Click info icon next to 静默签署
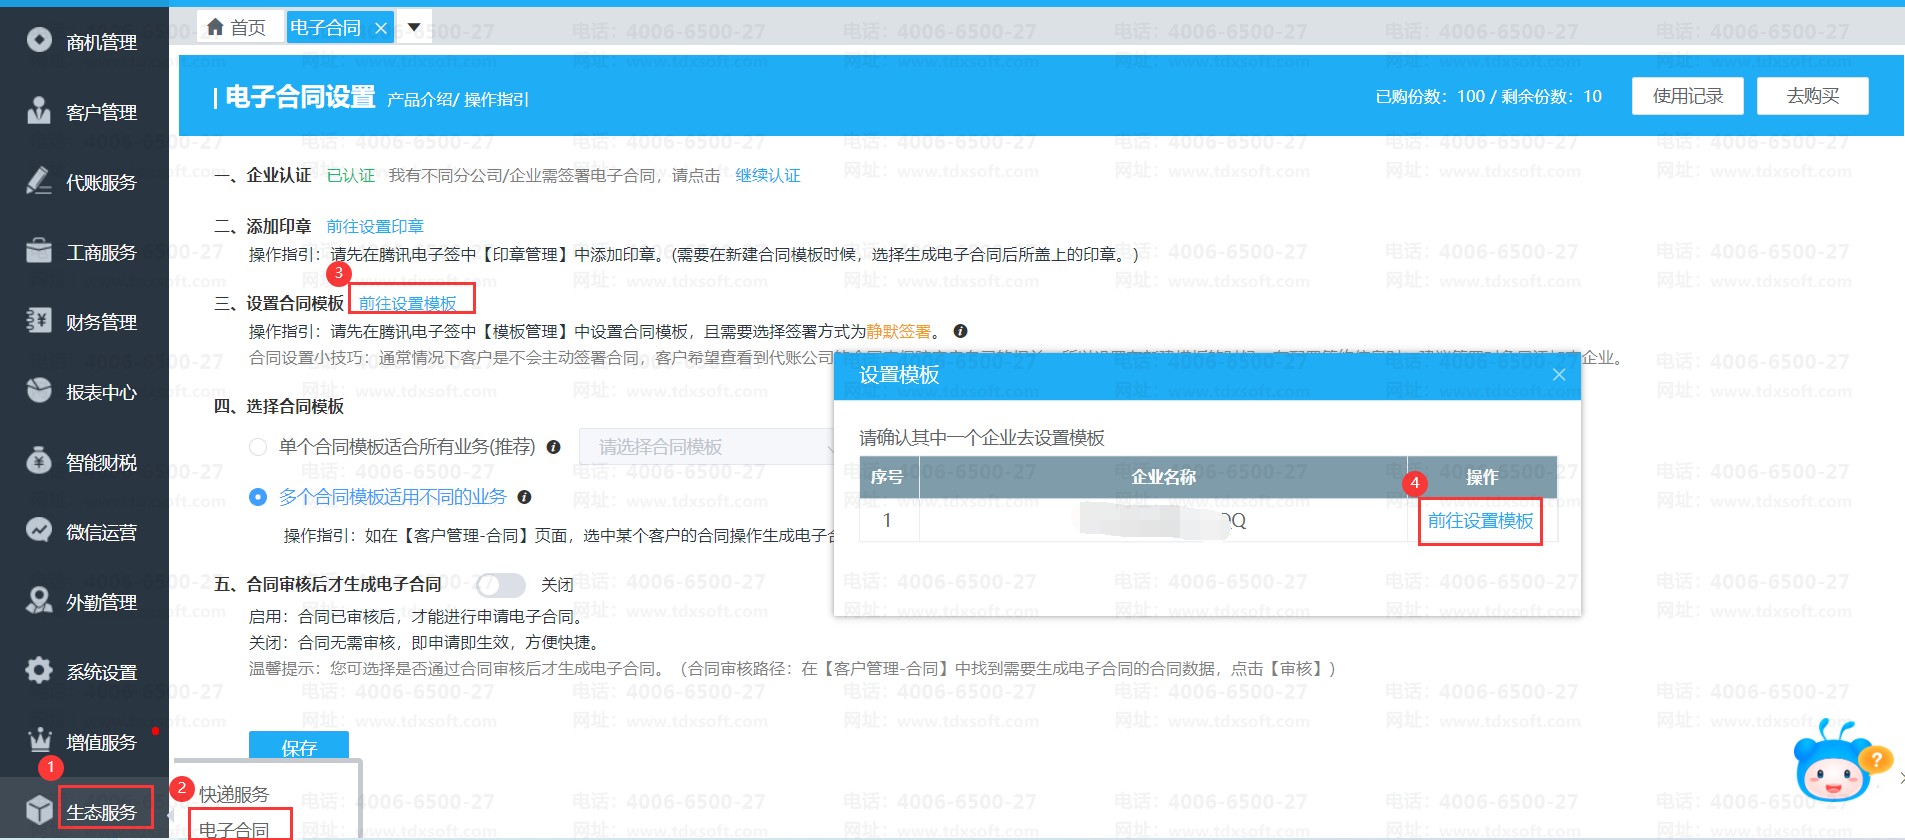 (960, 331)
